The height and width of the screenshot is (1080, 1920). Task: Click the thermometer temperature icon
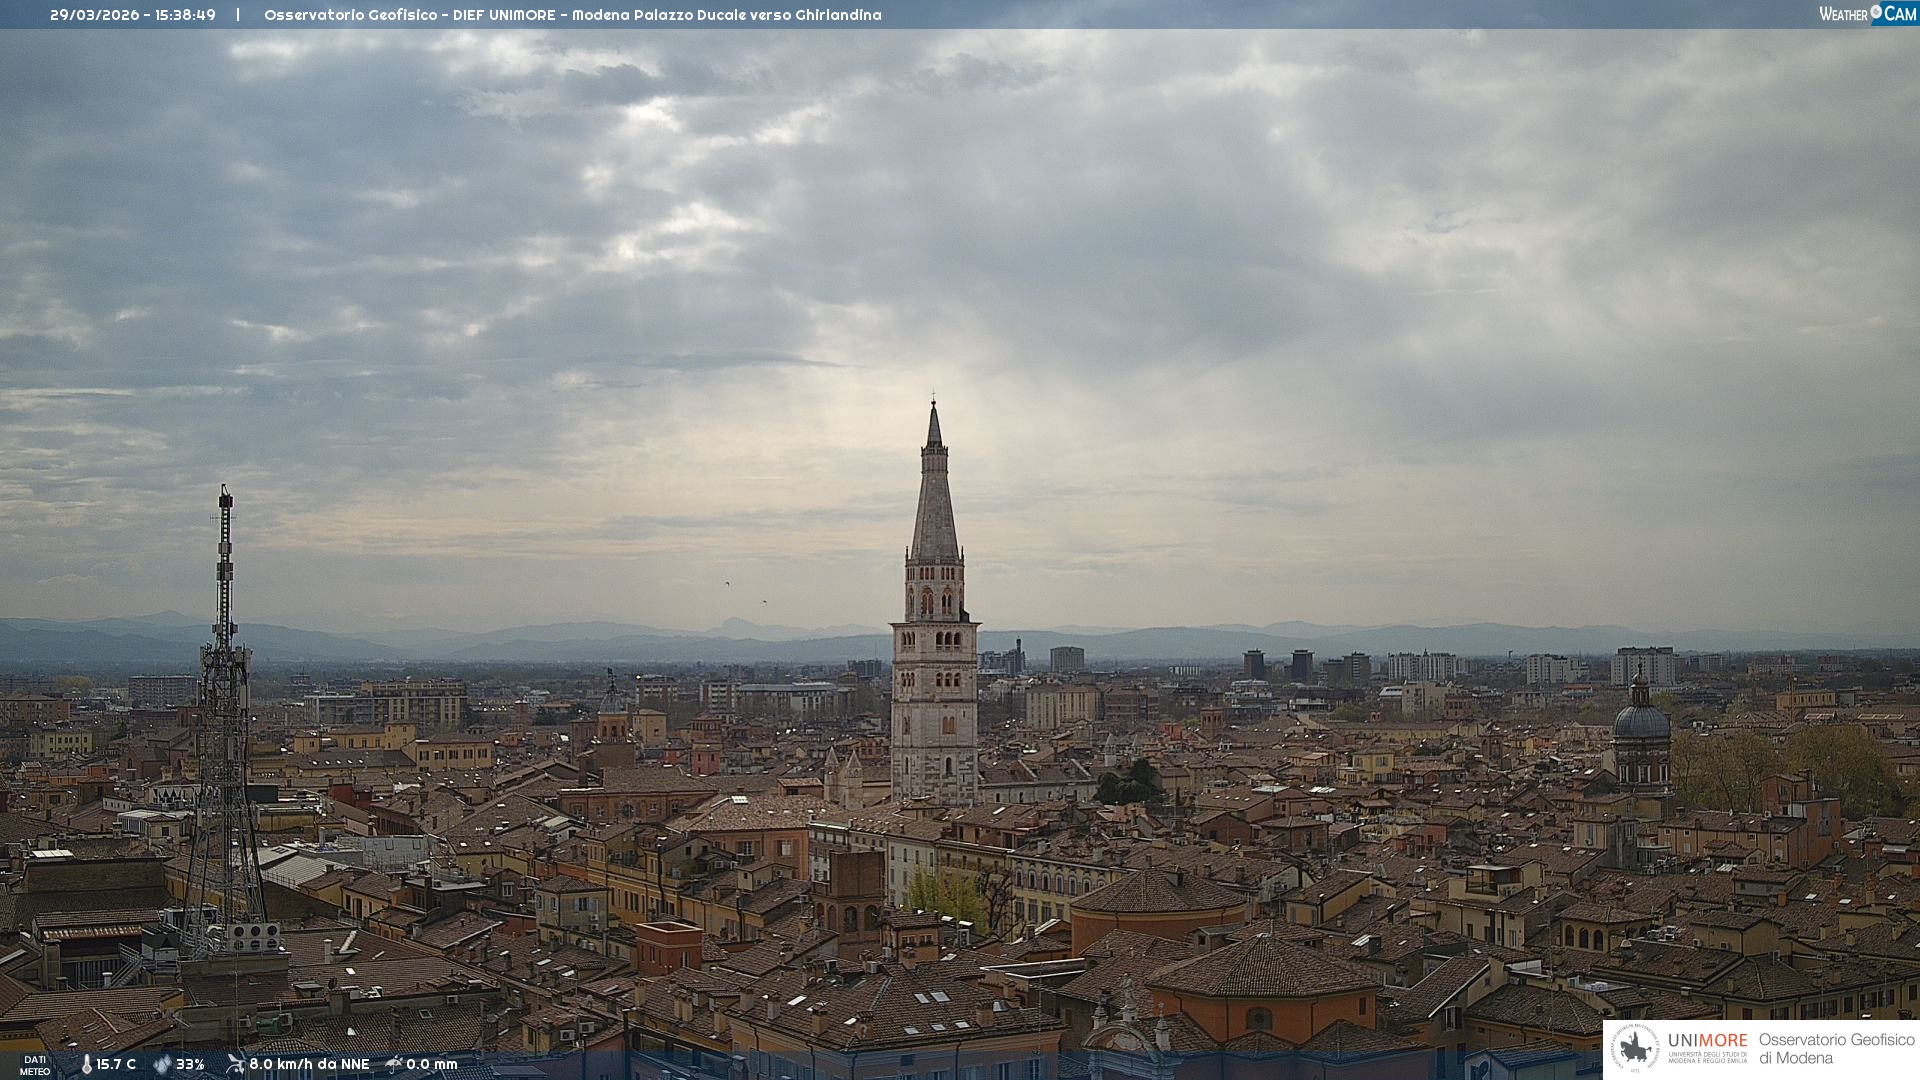click(x=86, y=1065)
